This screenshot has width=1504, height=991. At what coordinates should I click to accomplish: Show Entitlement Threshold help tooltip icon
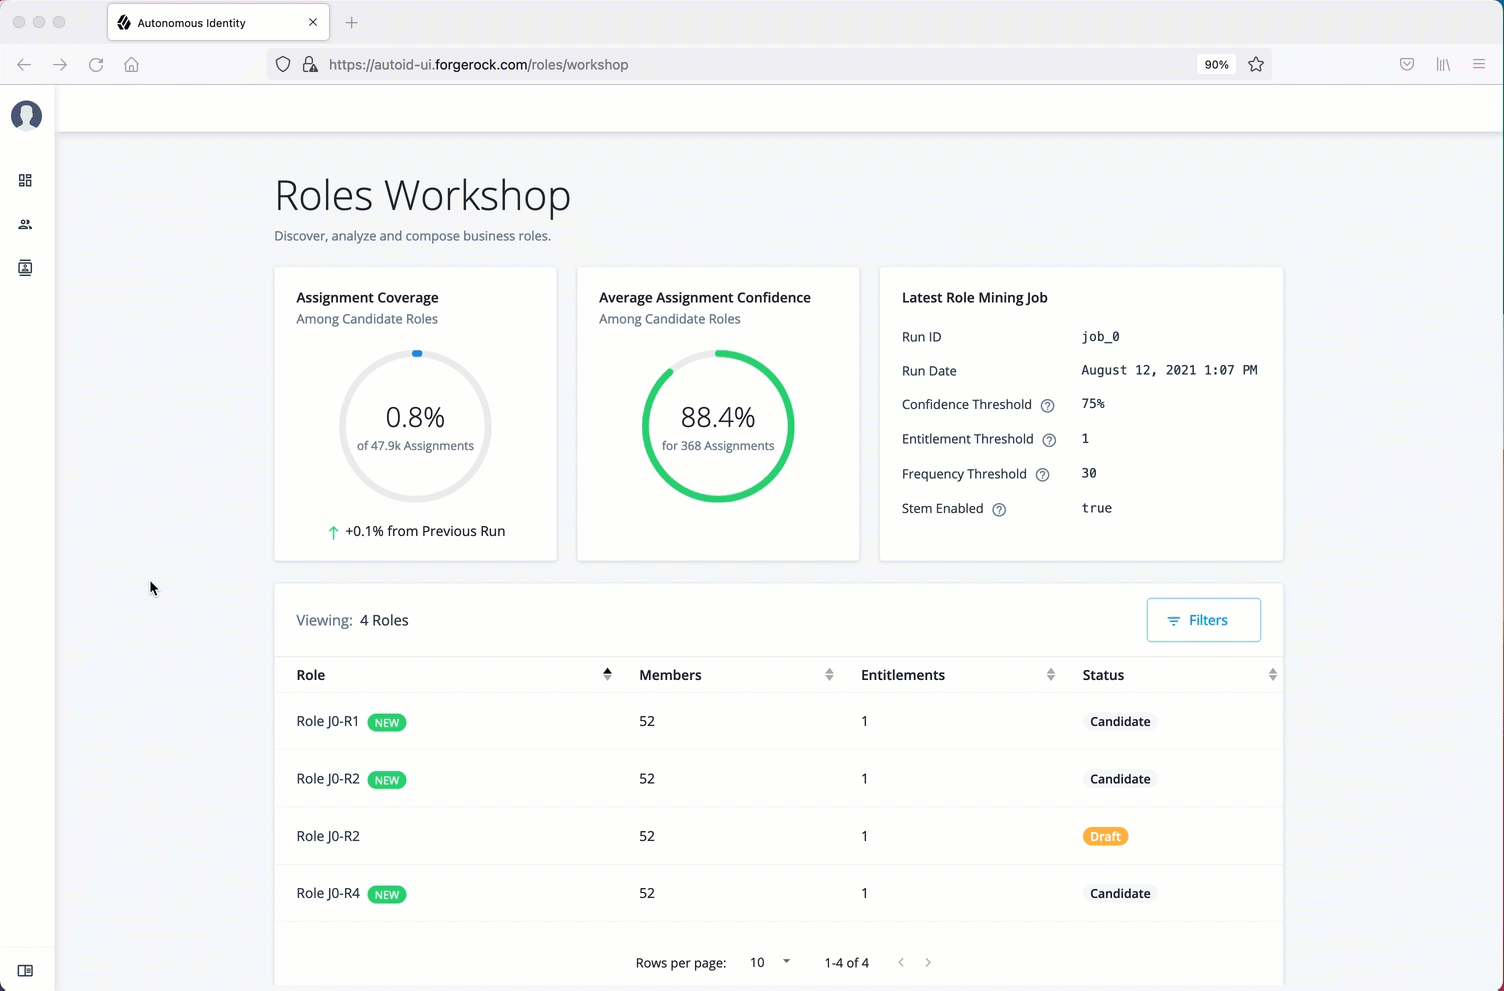coord(1049,440)
